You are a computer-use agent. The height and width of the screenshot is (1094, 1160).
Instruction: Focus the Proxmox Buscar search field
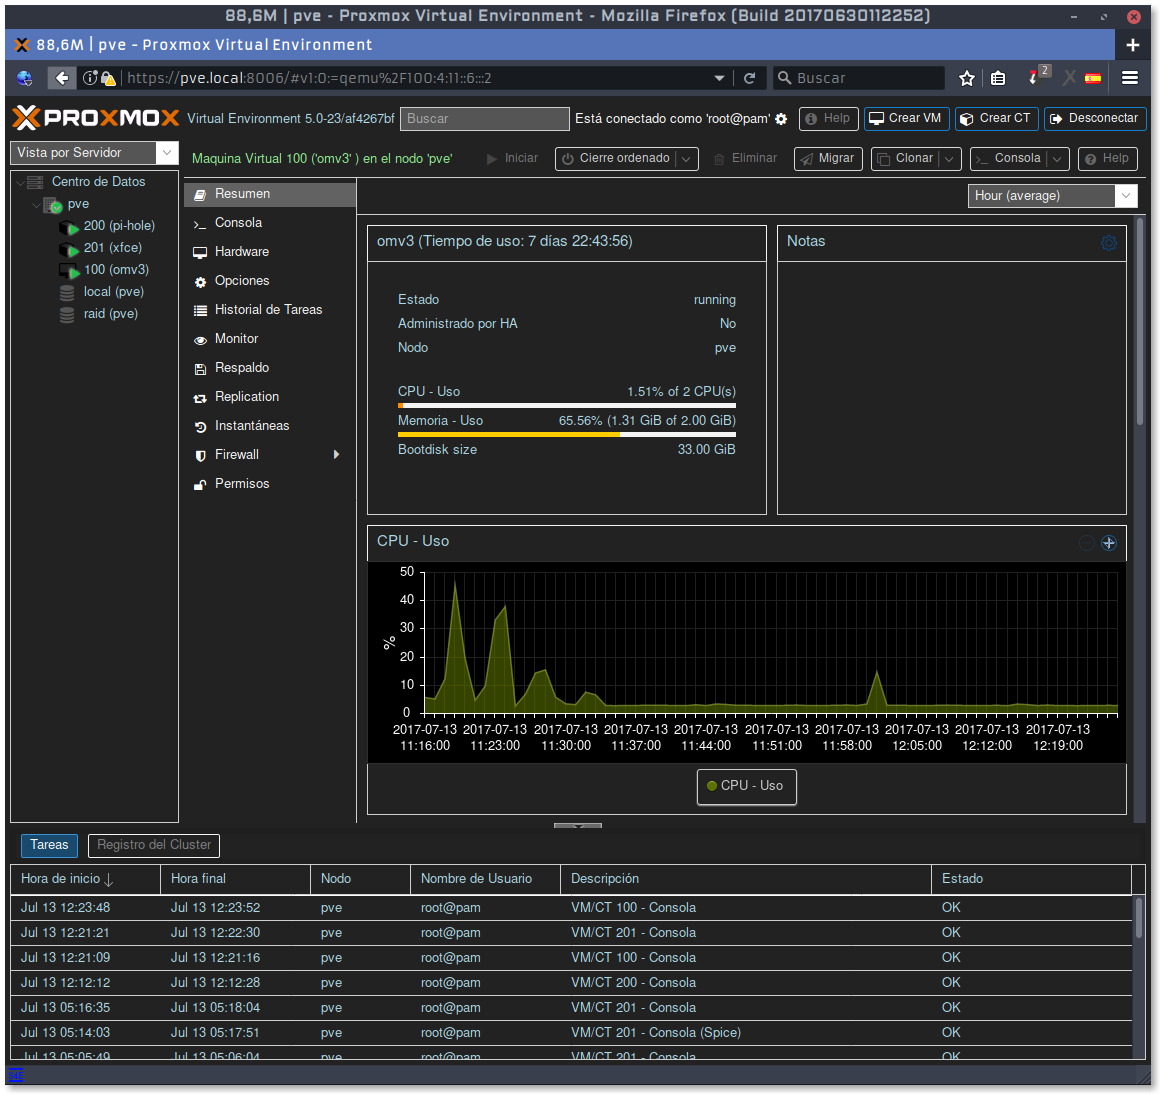(x=485, y=119)
